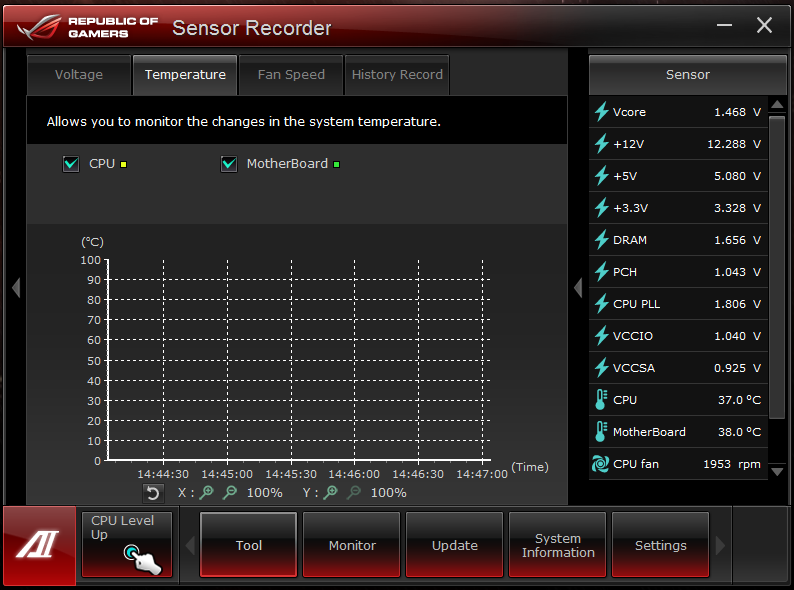Open the Tool menu button

click(x=249, y=544)
